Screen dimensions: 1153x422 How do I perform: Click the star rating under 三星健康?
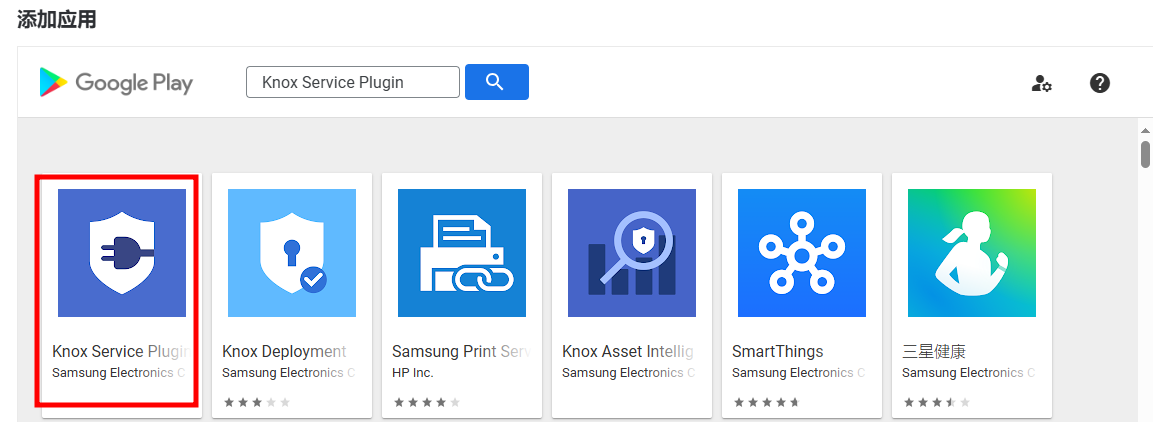pos(936,402)
